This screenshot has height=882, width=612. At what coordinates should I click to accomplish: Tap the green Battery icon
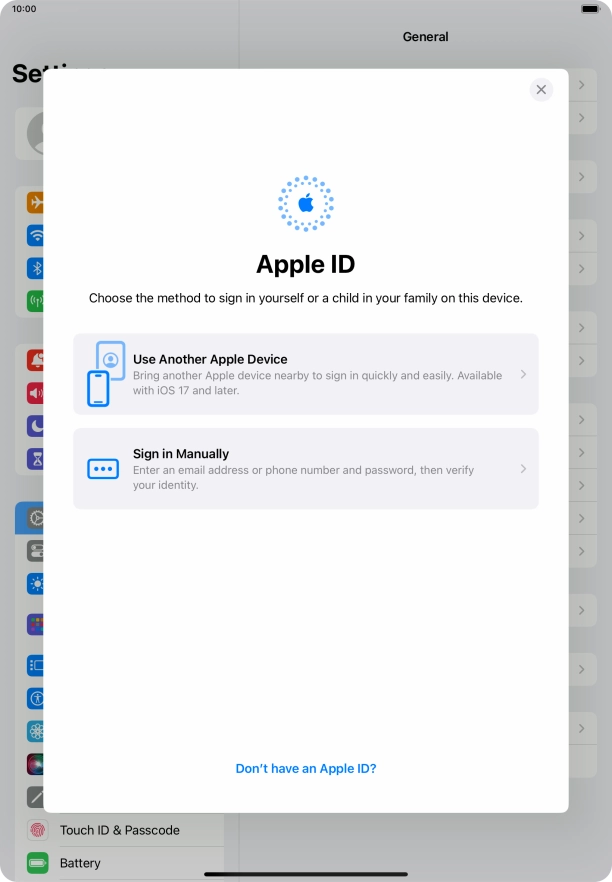point(37,863)
